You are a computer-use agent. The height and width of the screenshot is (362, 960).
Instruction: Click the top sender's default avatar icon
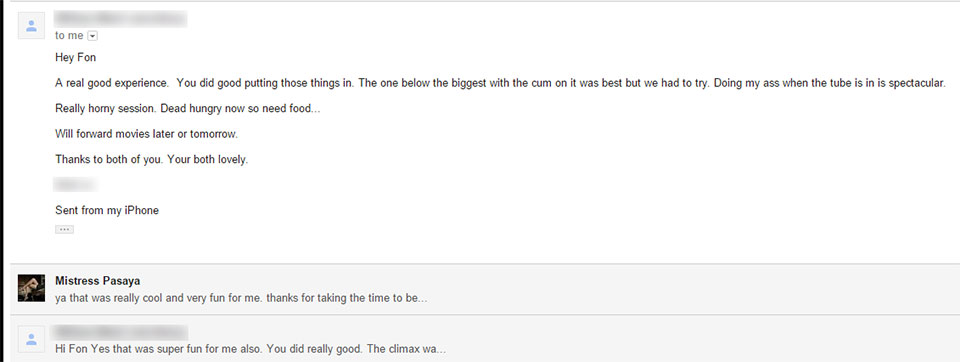pos(31,26)
